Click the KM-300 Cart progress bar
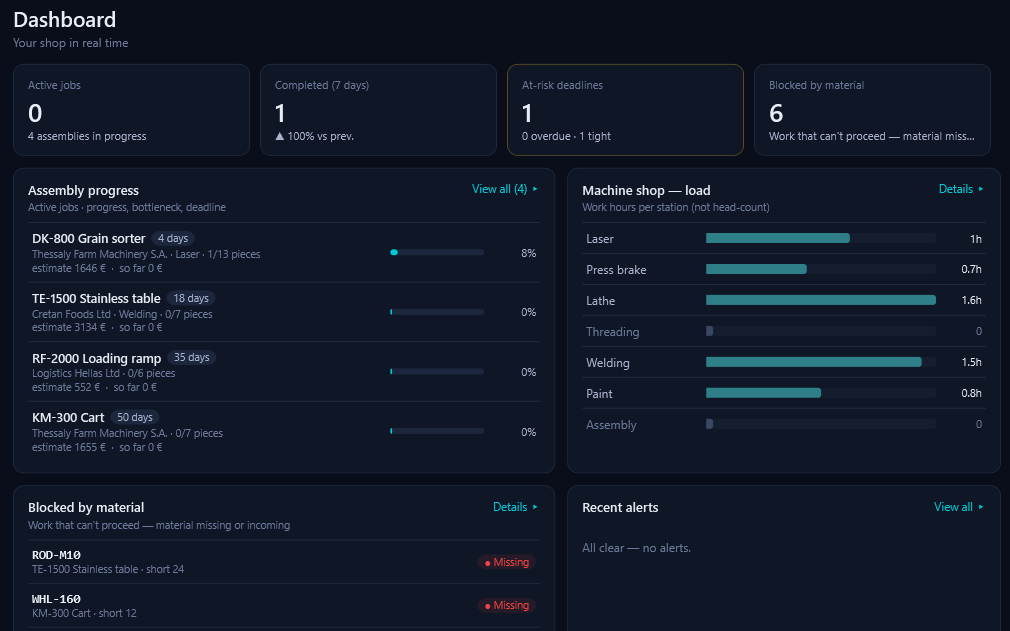 (437, 431)
